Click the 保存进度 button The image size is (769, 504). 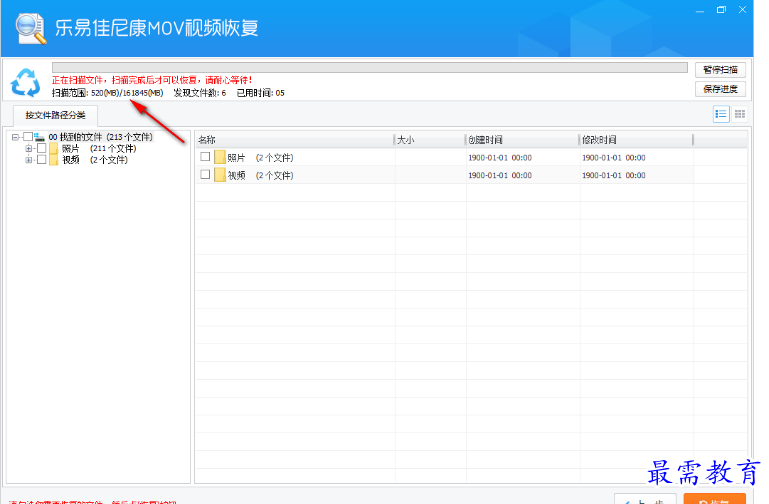tap(720, 89)
